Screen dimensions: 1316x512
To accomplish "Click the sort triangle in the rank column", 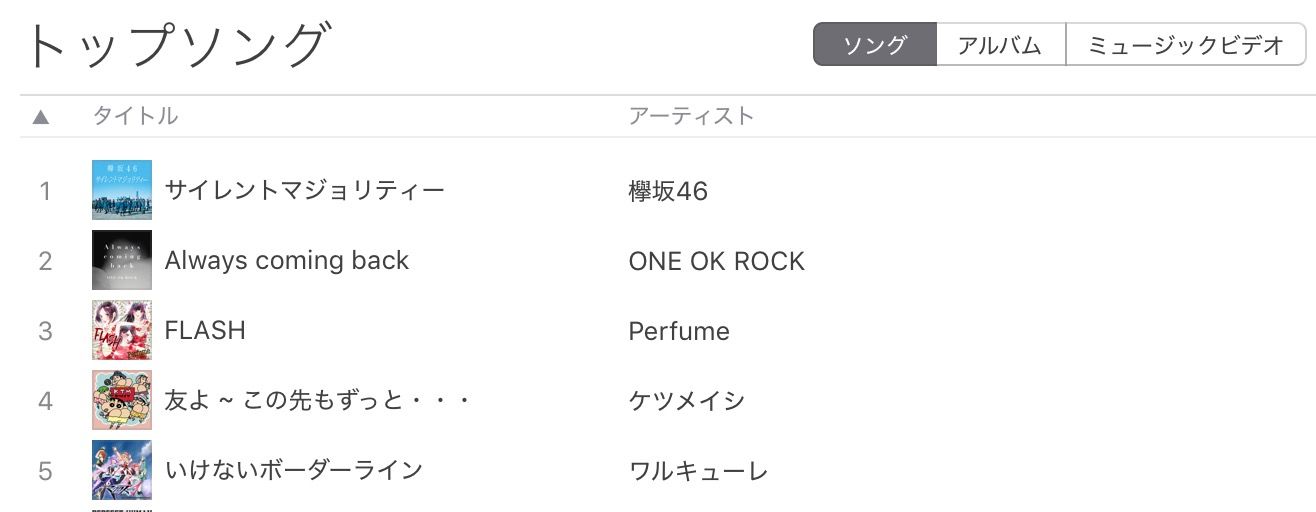I will pos(41,117).
